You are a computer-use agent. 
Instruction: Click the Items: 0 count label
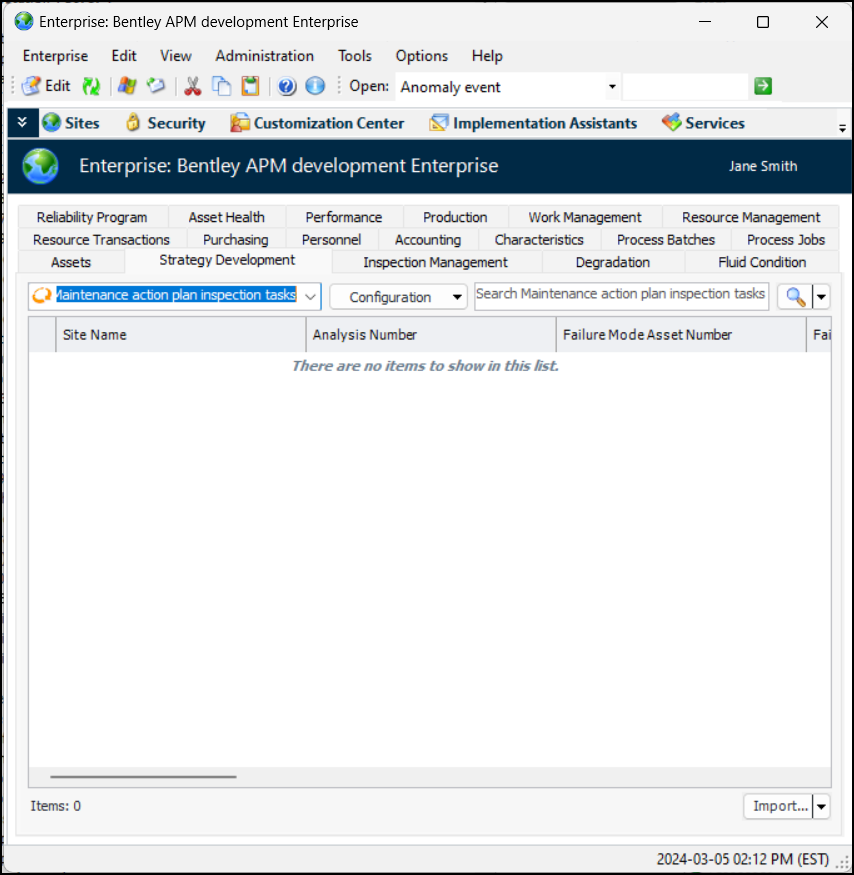click(55, 806)
